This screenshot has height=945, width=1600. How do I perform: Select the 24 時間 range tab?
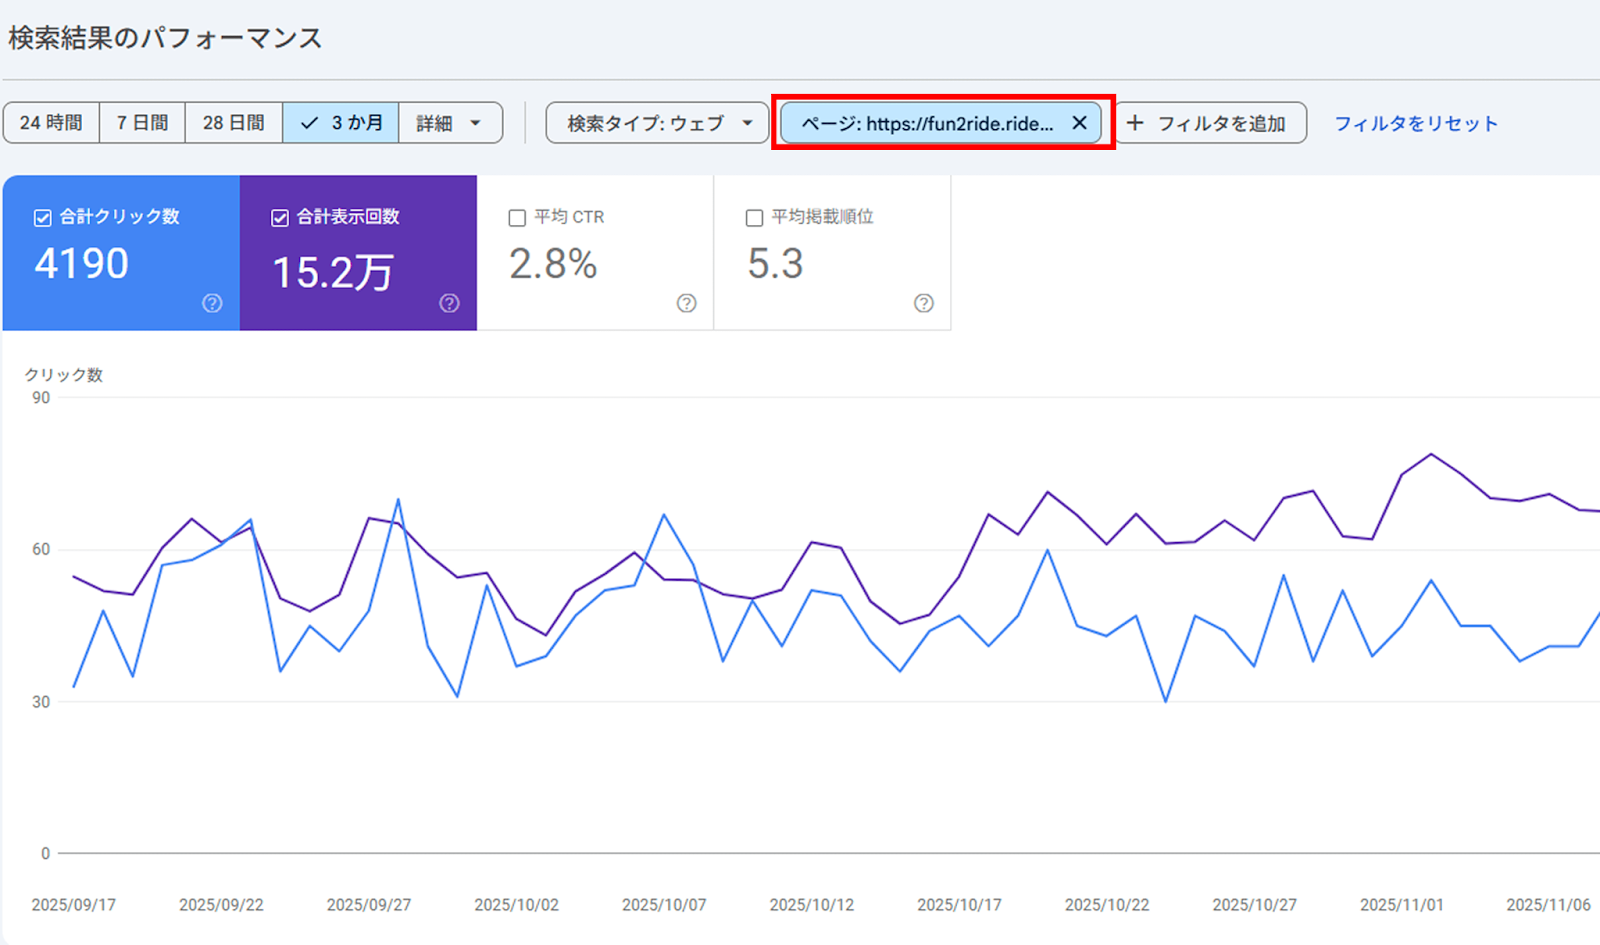click(x=51, y=123)
